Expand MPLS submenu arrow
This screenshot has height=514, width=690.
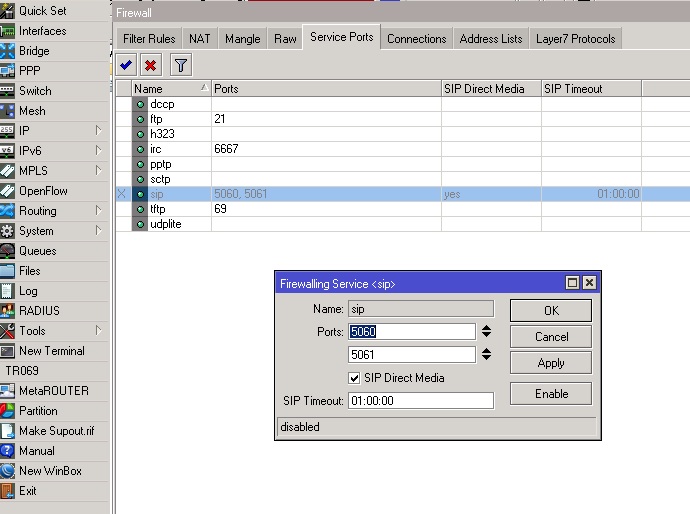[x=99, y=170]
